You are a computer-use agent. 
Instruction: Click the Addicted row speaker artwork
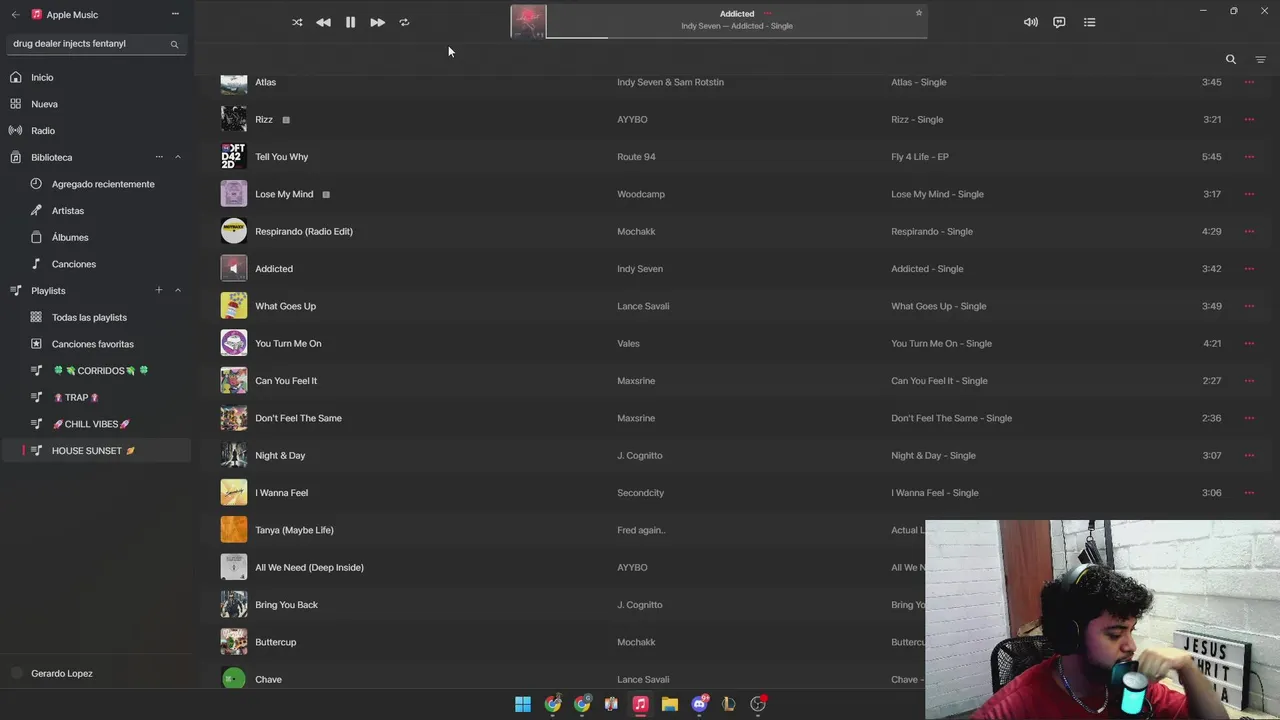point(234,269)
